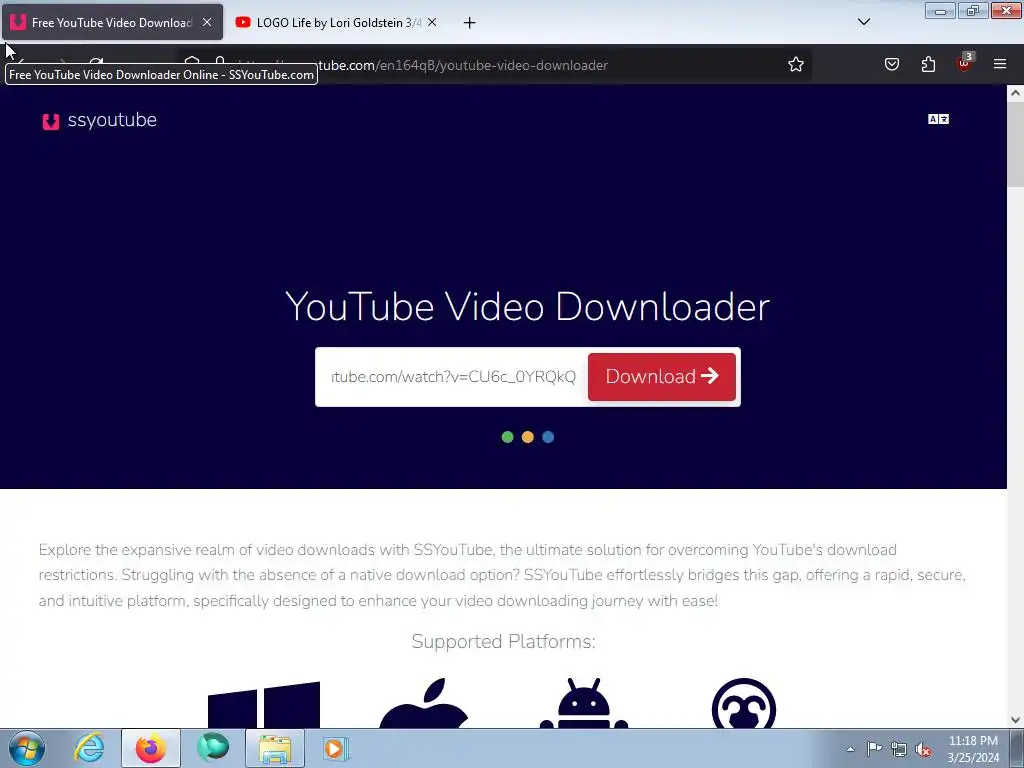1024x768 pixels.
Task: Switch to the LOGO Life by Lori Goldstein tab
Action: click(x=337, y=23)
